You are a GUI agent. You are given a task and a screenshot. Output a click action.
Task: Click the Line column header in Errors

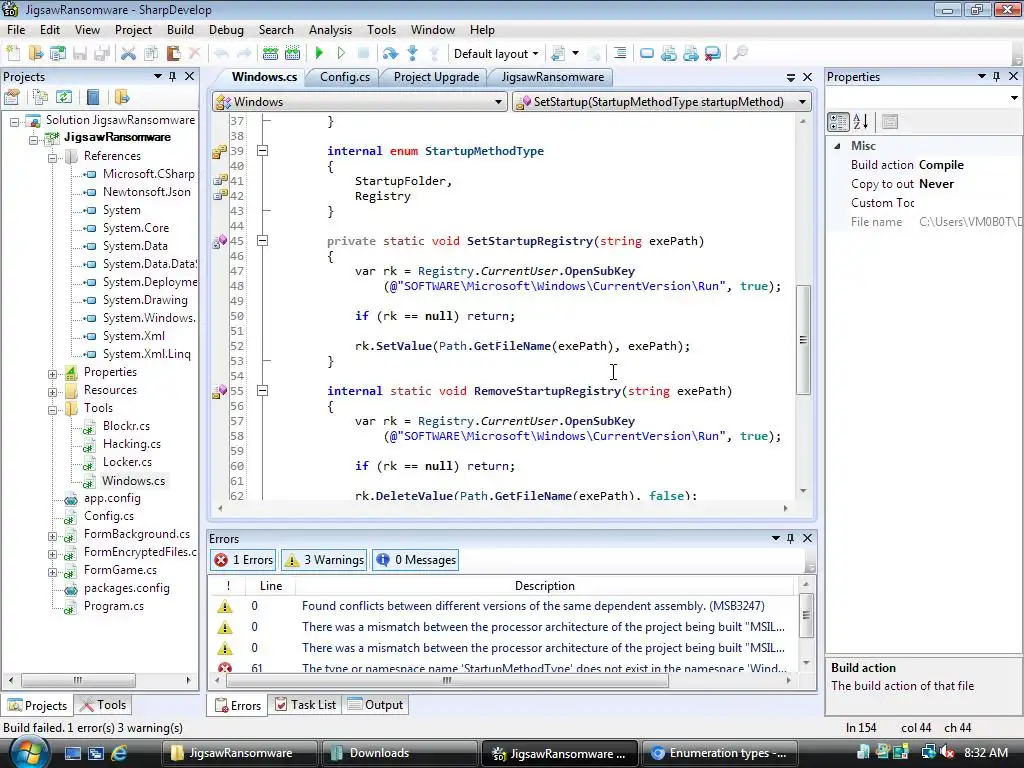click(271, 586)
